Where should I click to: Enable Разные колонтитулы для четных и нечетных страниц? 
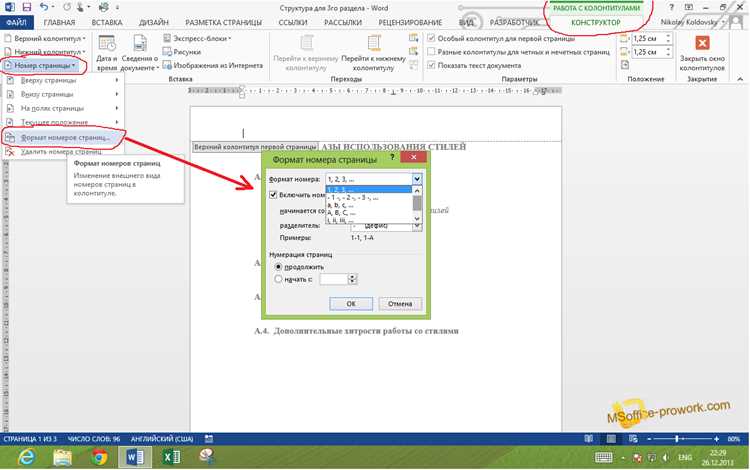431,52
